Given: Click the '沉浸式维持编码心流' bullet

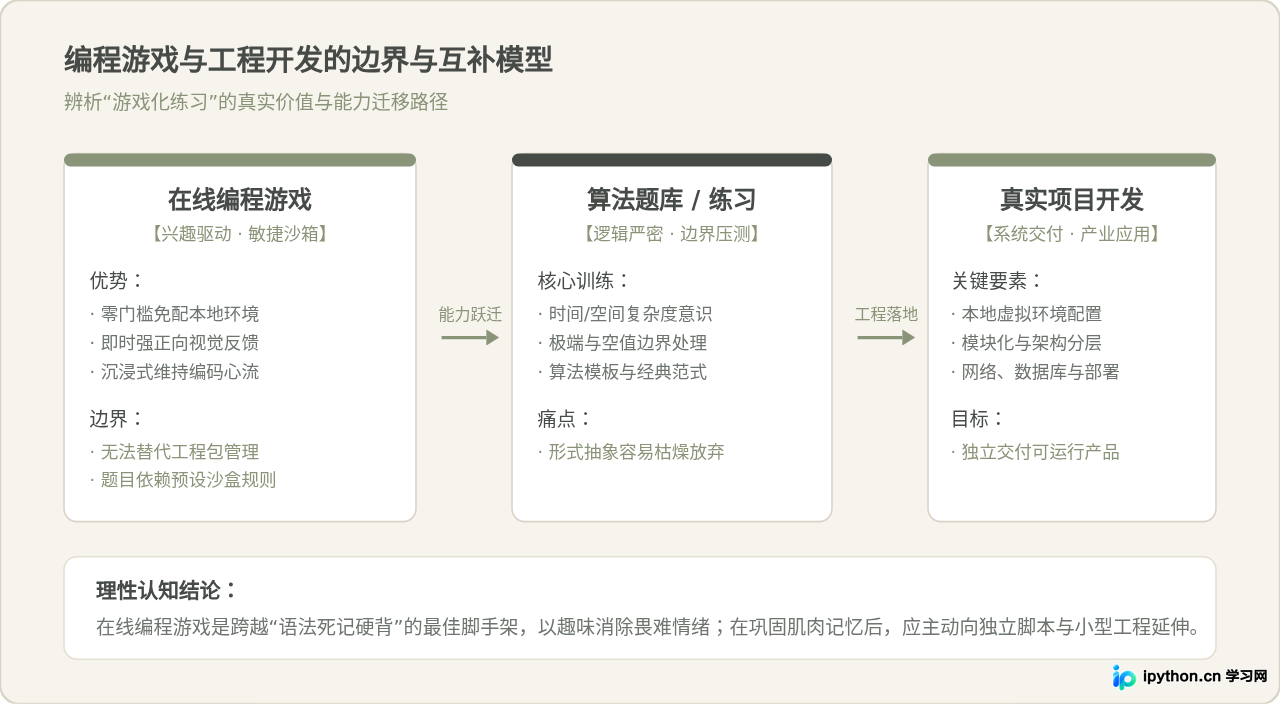Looking at the screenshot, I should point(174,372).
